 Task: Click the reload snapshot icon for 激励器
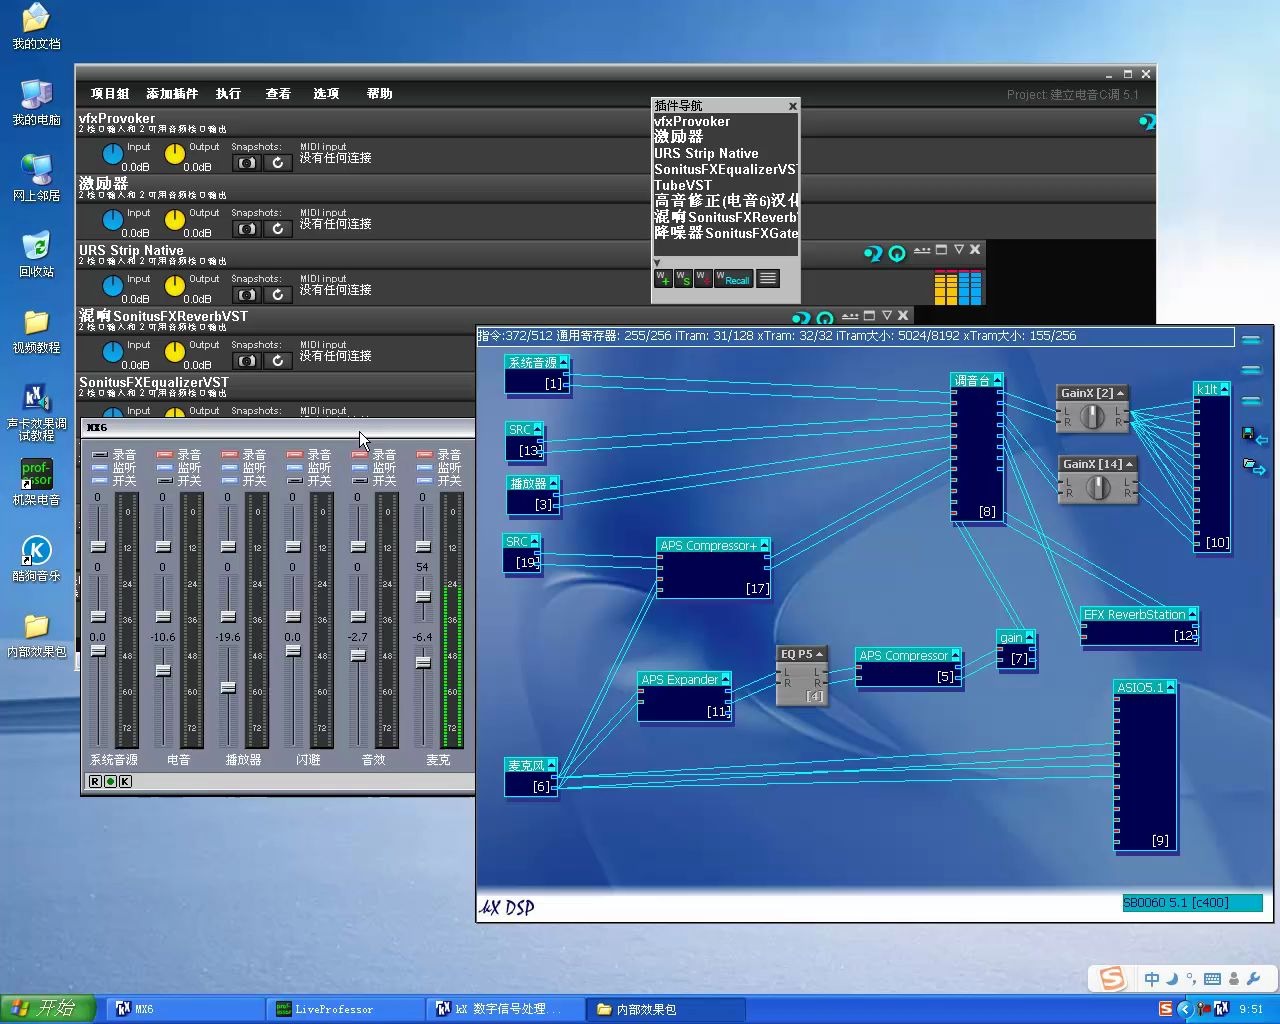(x=278, y=228)
